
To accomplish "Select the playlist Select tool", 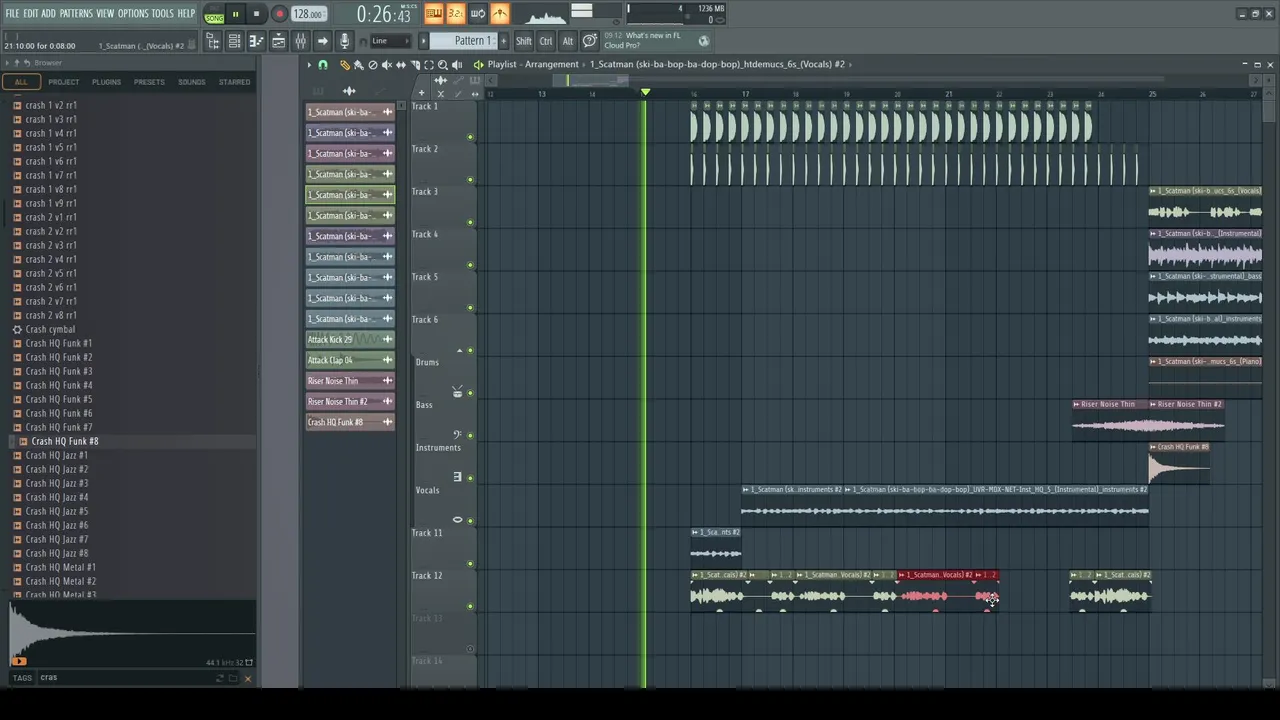I will pos(429,65).
